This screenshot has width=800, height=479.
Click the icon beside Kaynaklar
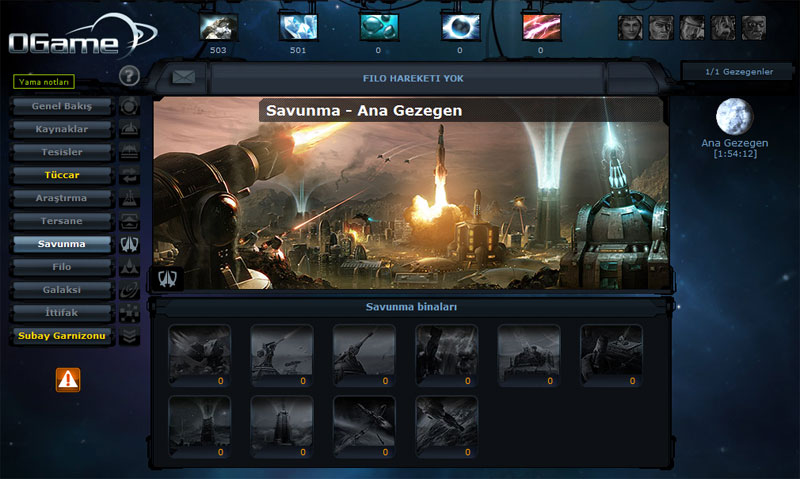(x=129, y=129)
